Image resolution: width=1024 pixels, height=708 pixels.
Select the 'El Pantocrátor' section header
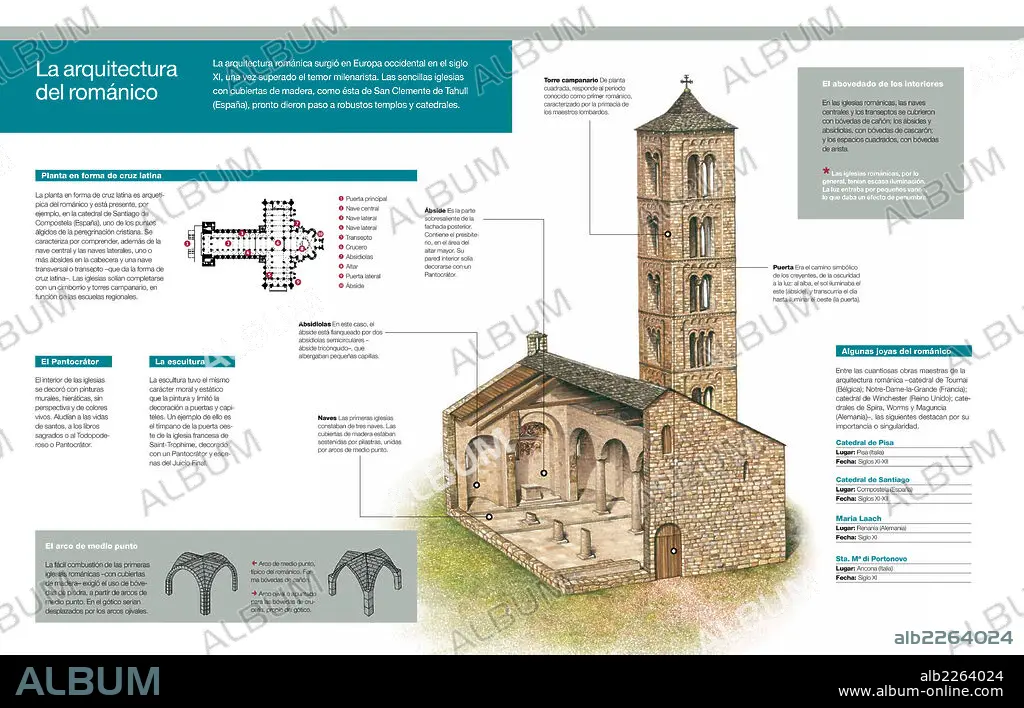point(73,361)
